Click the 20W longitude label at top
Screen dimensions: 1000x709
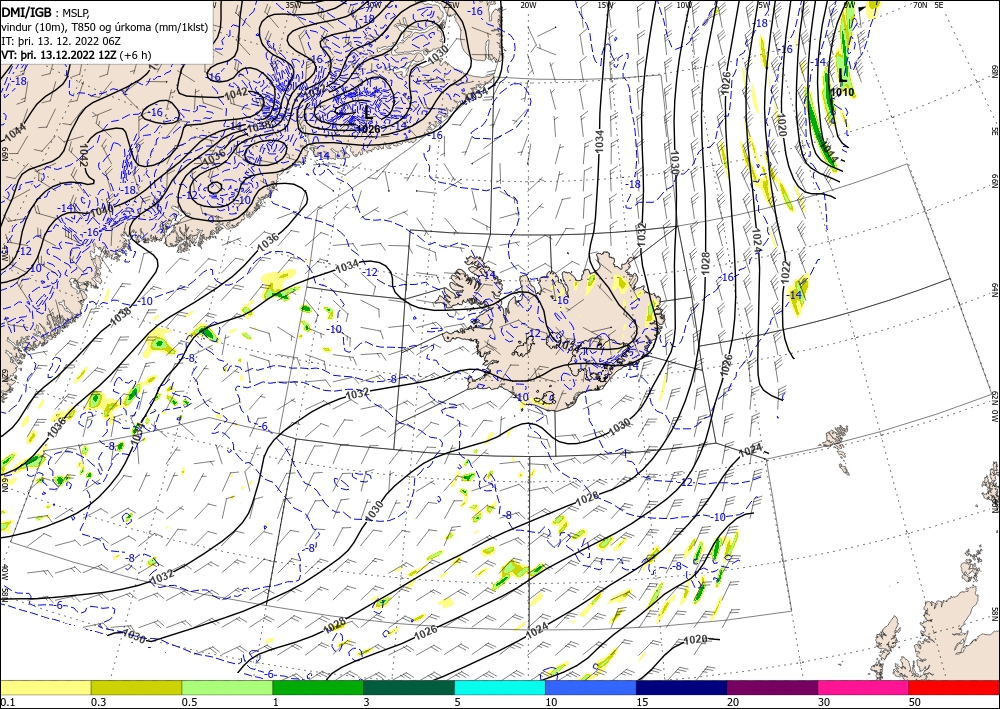(x=528, y=5)
